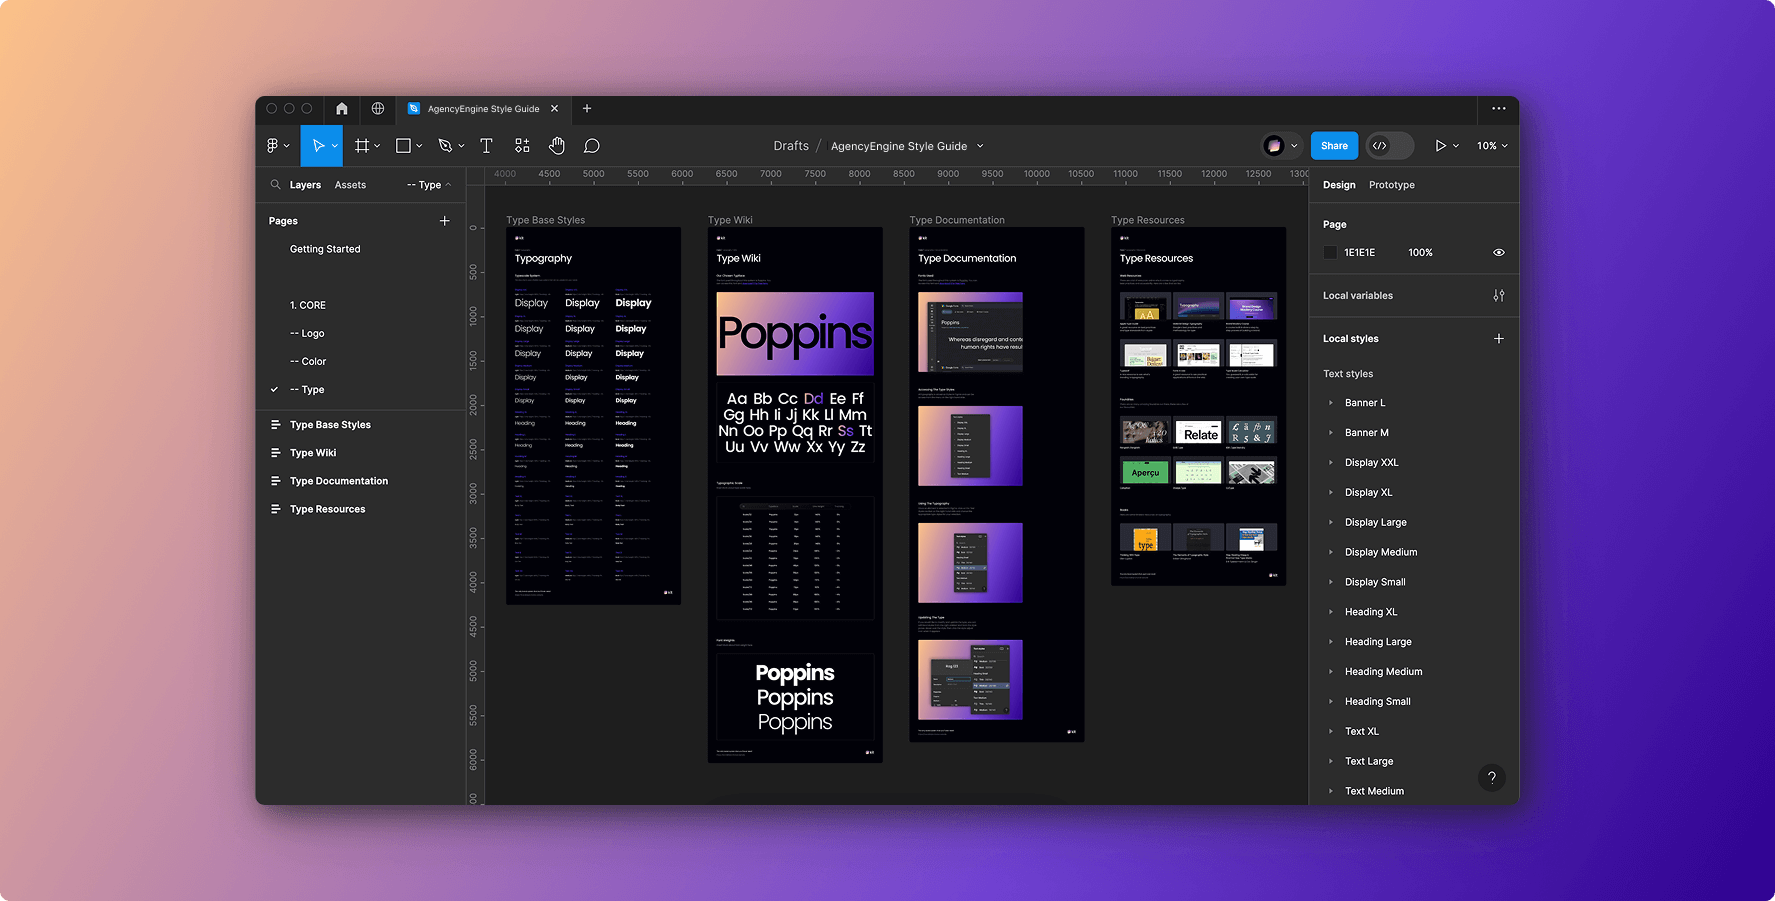Select the Type Documentation layer

pyautogui.click(x=339, y=481)
